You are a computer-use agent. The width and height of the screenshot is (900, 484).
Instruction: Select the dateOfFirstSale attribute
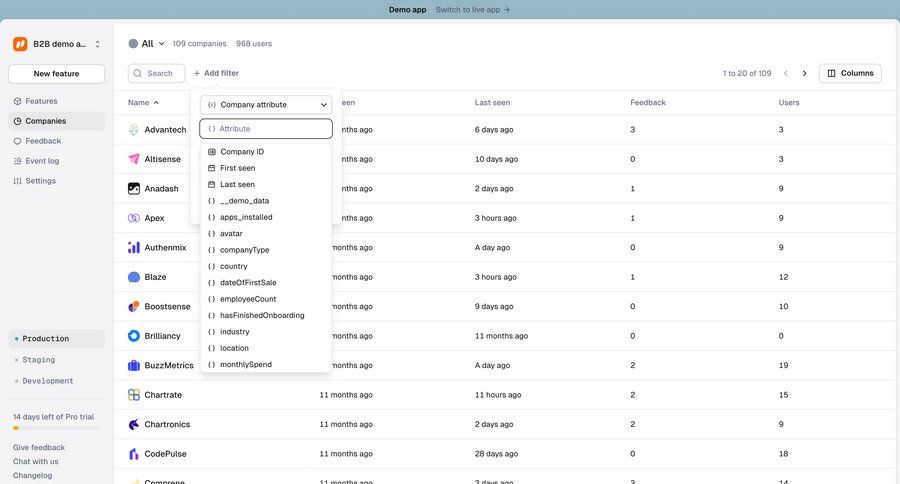pyautogui.click(x=266, y=282)
